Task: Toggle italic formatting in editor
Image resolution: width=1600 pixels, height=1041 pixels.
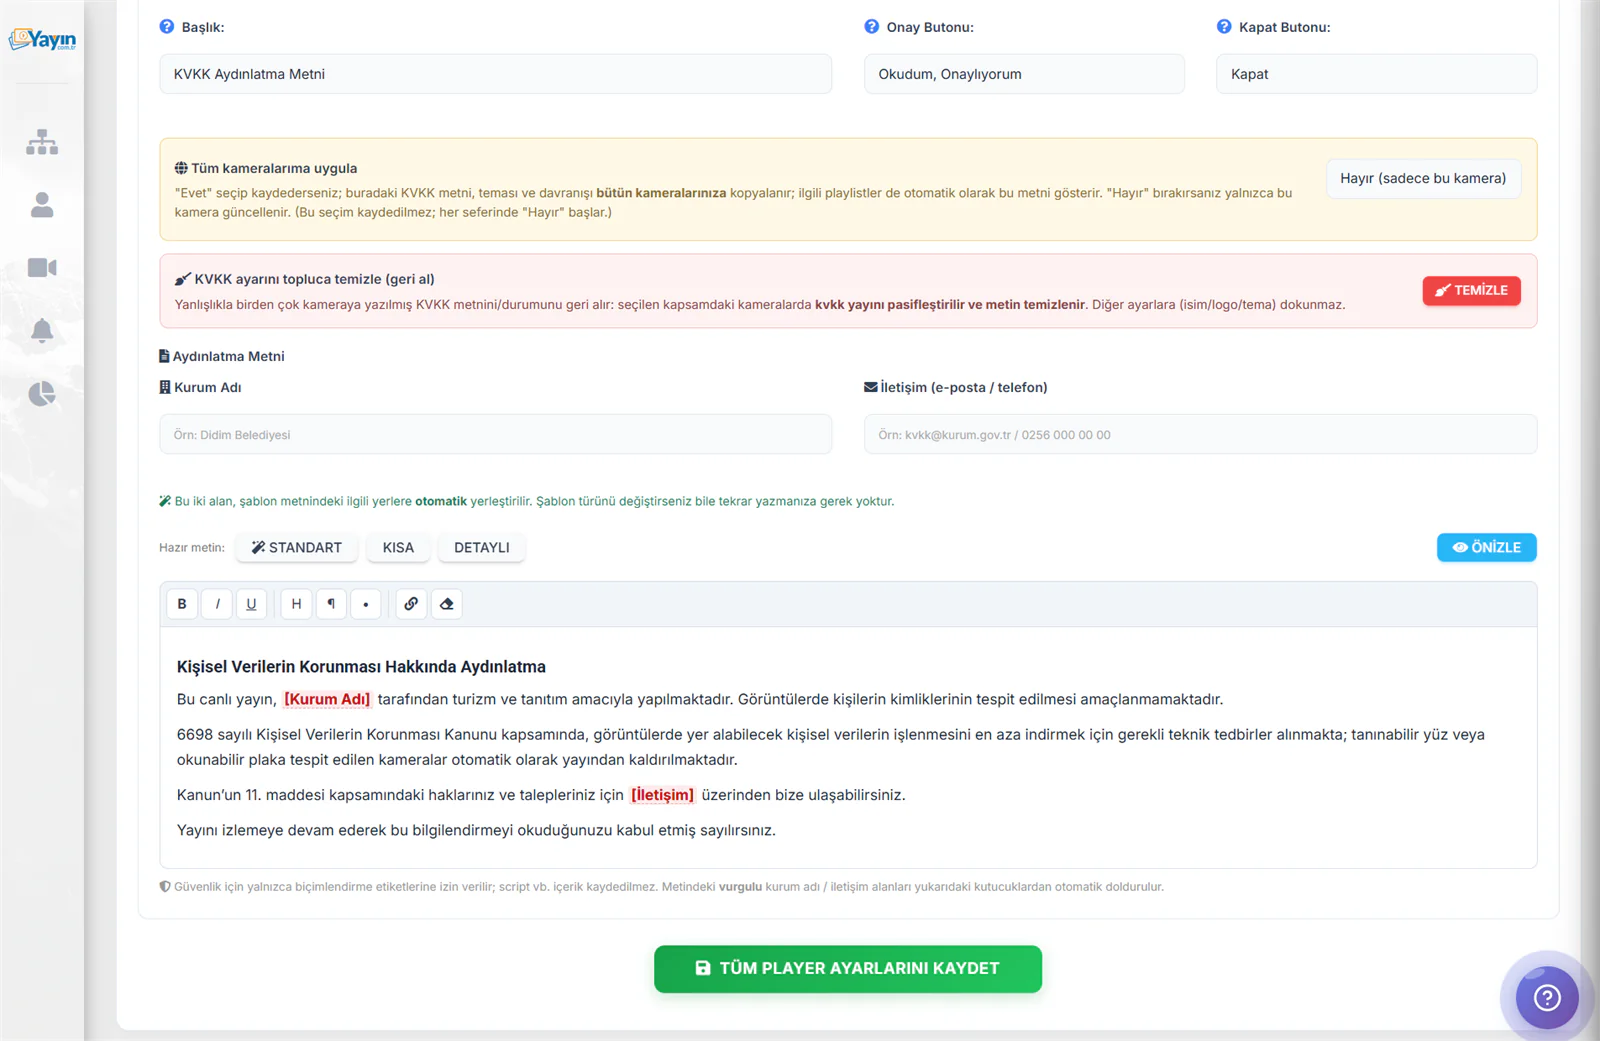Action: click(x=217, y=604)
